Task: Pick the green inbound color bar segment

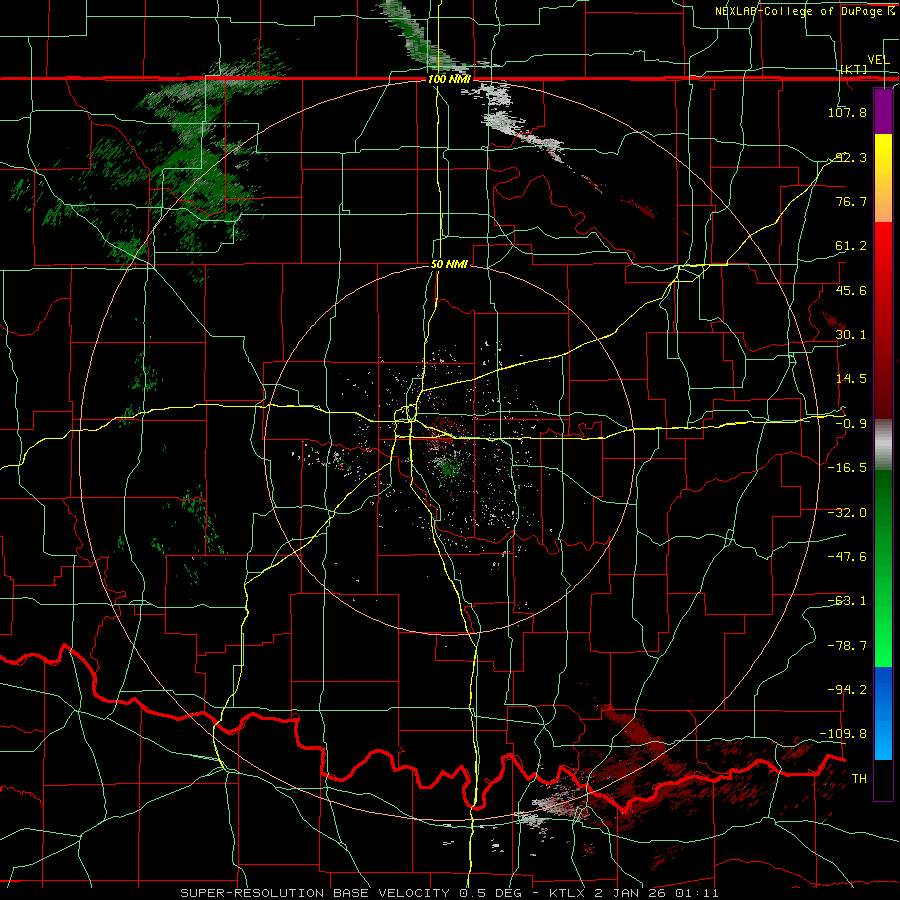Action: 883,568
